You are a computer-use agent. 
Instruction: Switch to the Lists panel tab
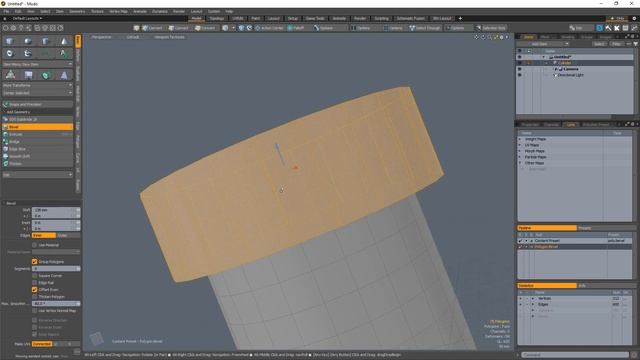click(x=571, y=124)
